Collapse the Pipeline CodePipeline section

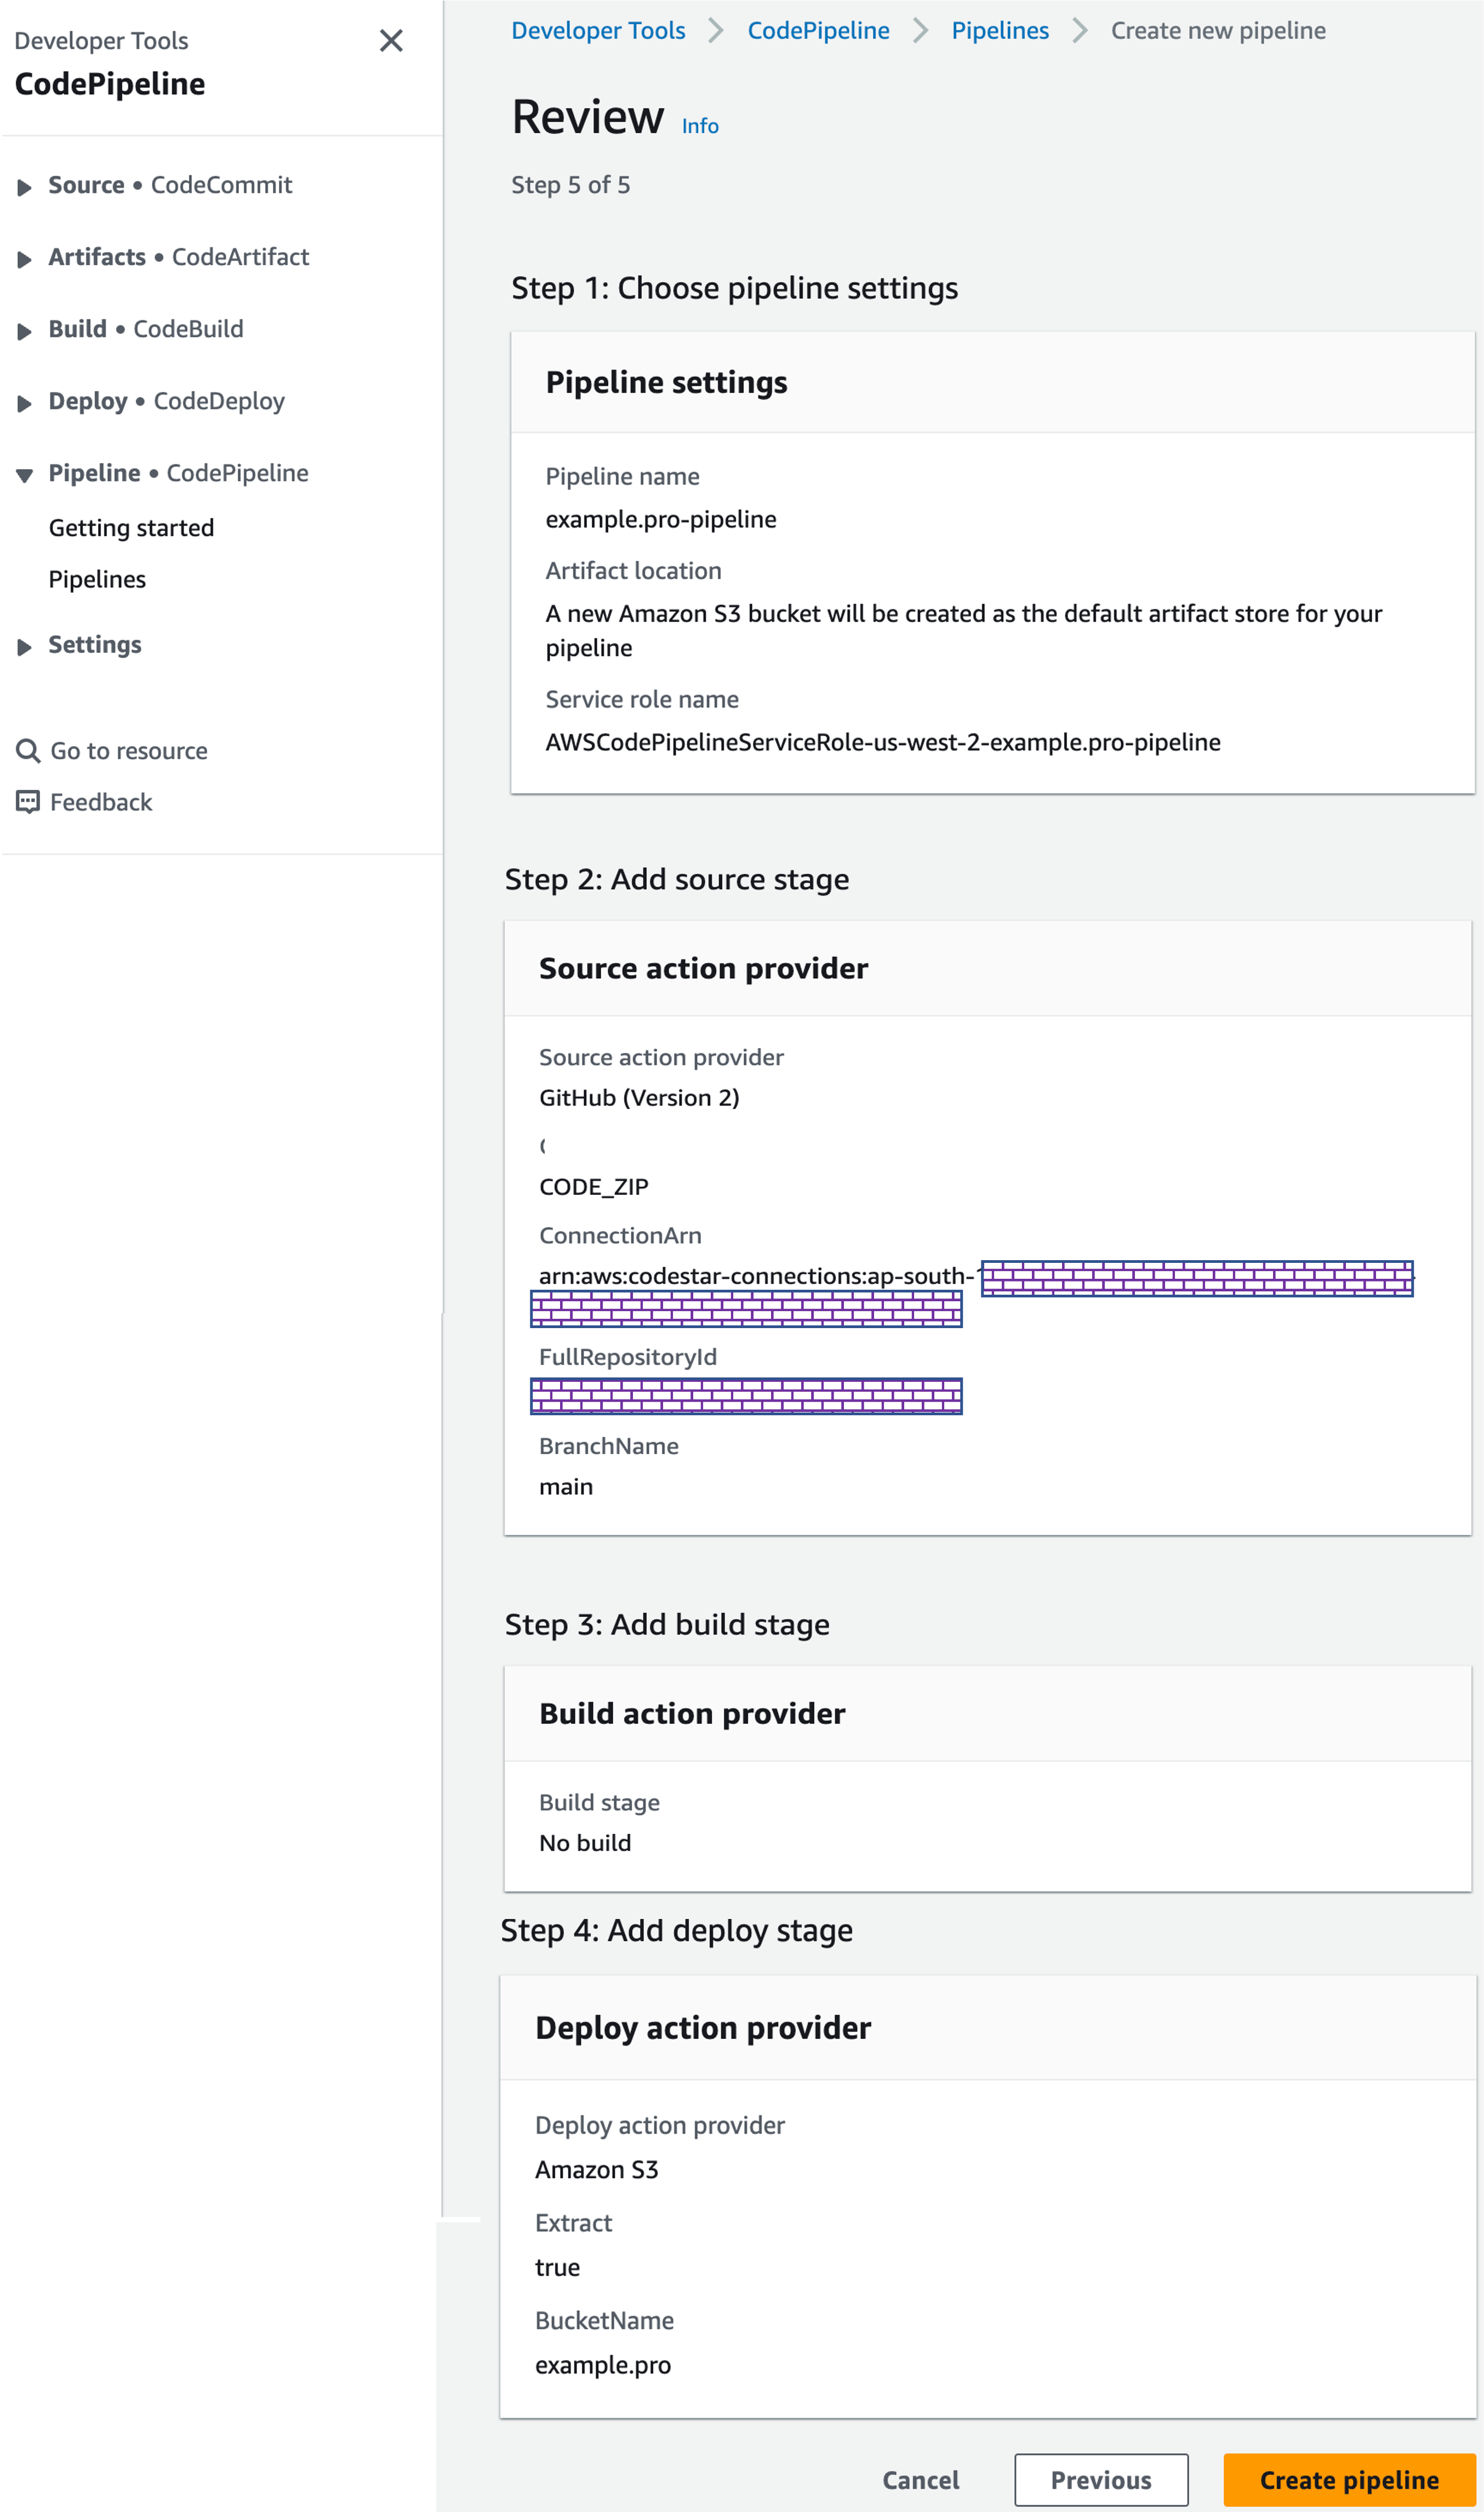[x=25, y=475]
